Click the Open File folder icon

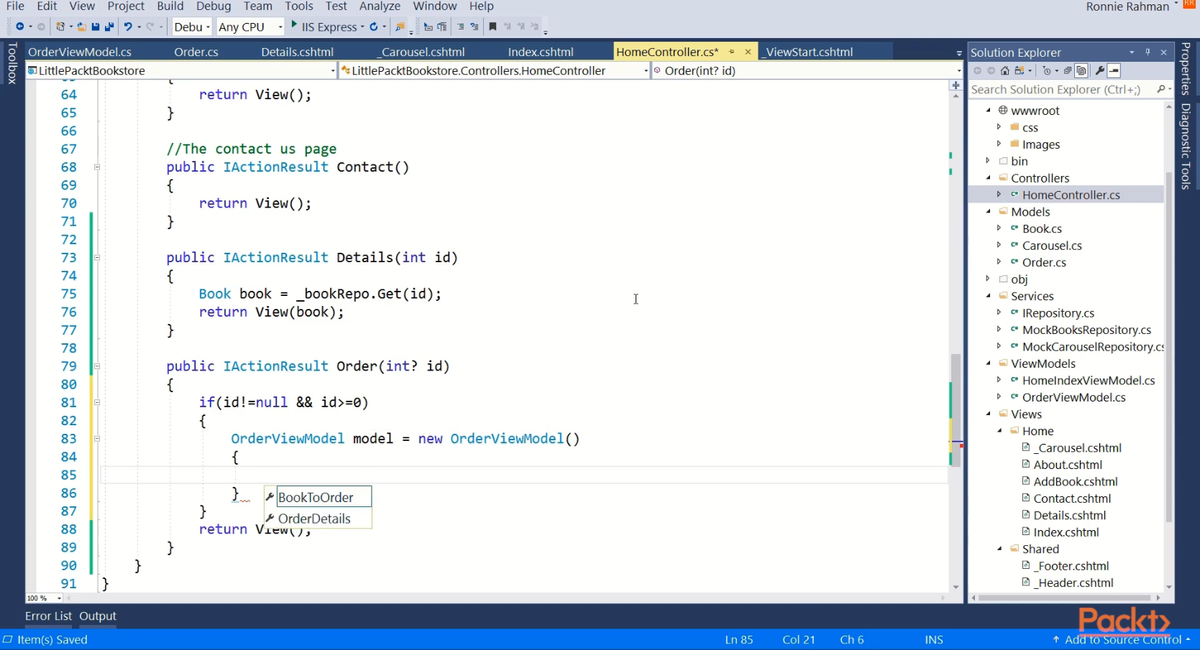[x=82, y=26]
